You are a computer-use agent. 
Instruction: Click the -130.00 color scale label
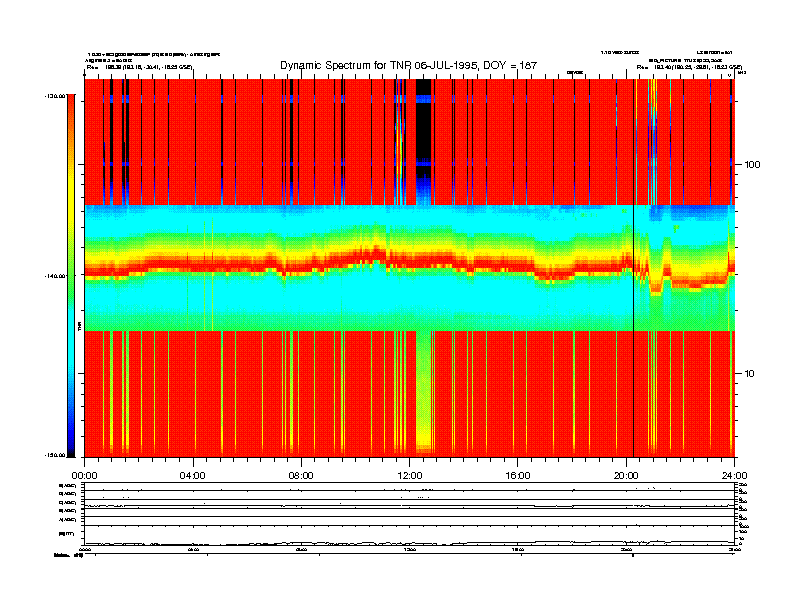55,96
